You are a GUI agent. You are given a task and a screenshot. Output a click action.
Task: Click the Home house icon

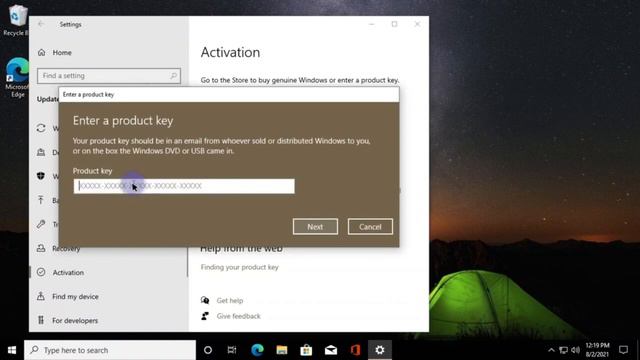[x=42, y=52]
